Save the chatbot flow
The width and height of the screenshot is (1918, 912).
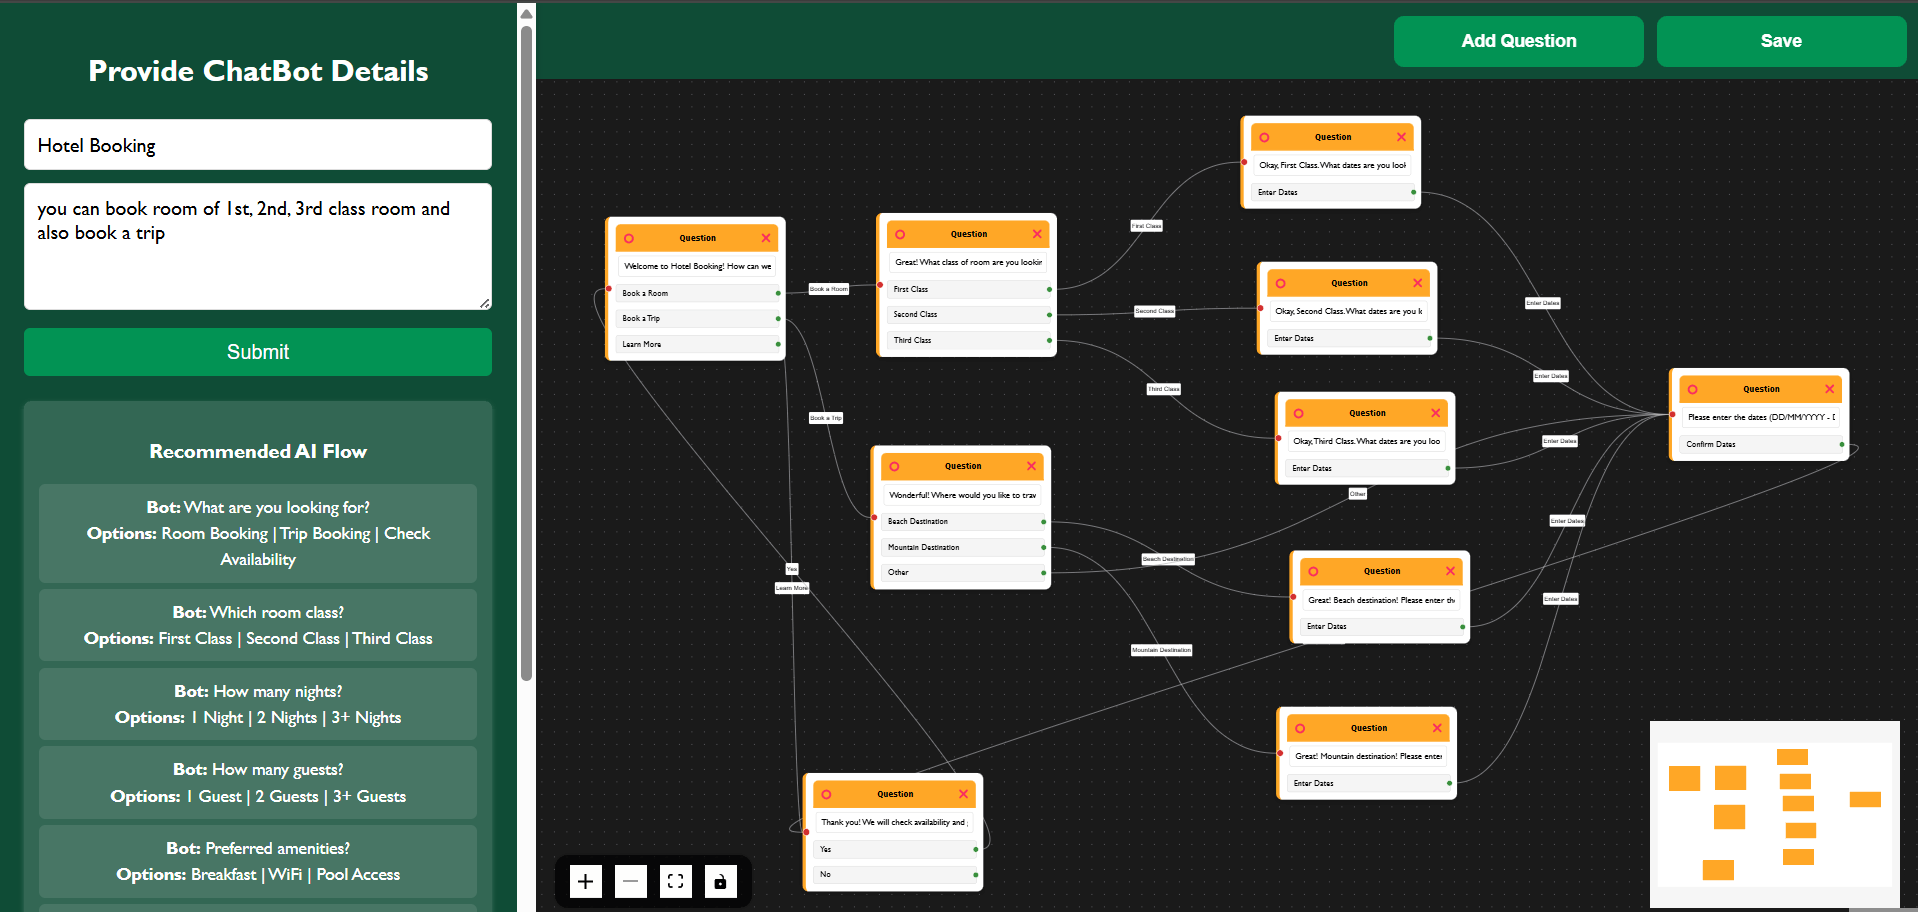(1780, 41)
